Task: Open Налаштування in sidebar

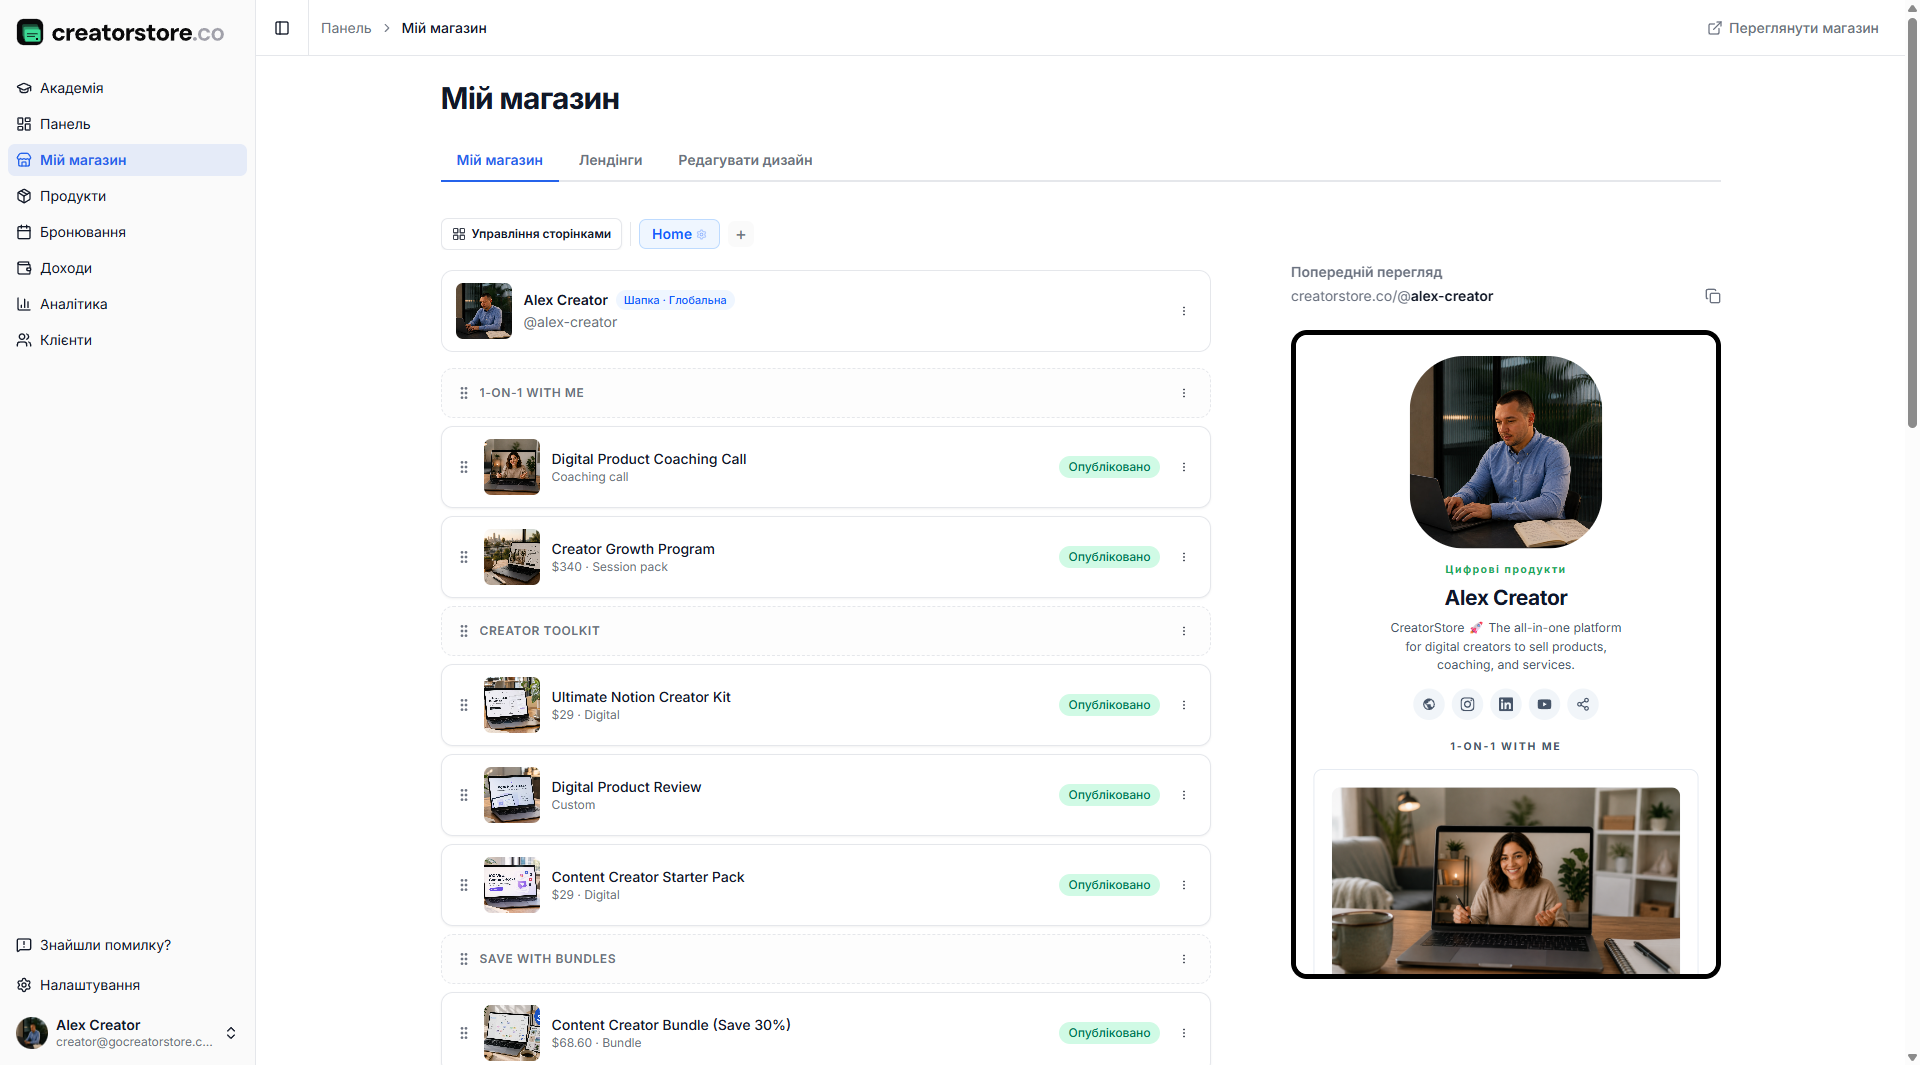Action: (x=127, y=985)
